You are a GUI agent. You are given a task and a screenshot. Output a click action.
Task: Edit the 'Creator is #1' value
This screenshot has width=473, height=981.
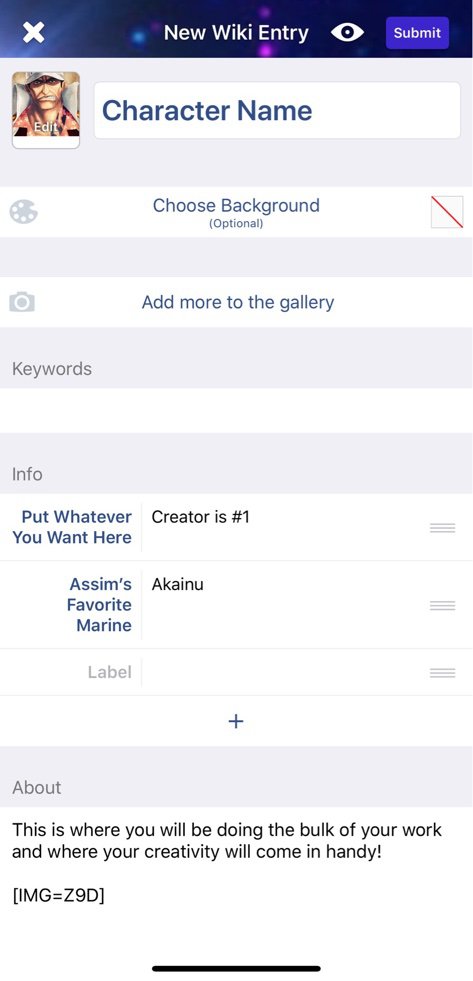coord(201,517)
